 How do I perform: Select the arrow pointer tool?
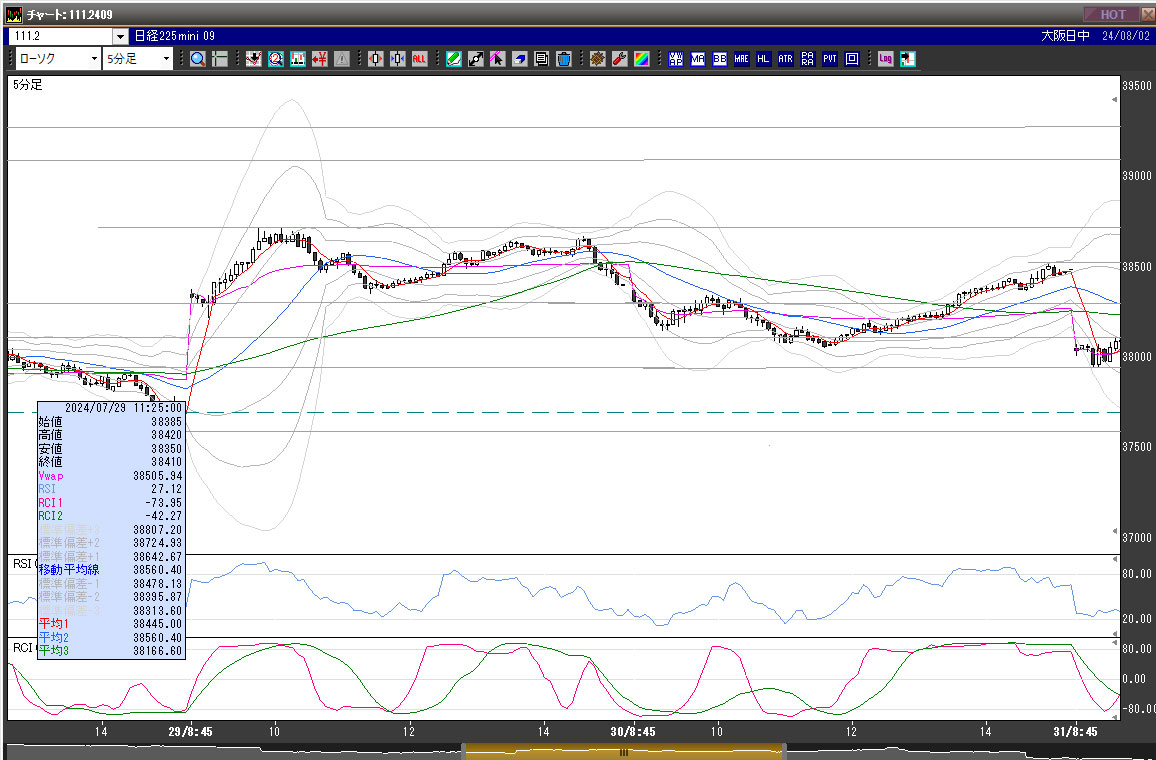pyautogui.click(x=498, y=59)
